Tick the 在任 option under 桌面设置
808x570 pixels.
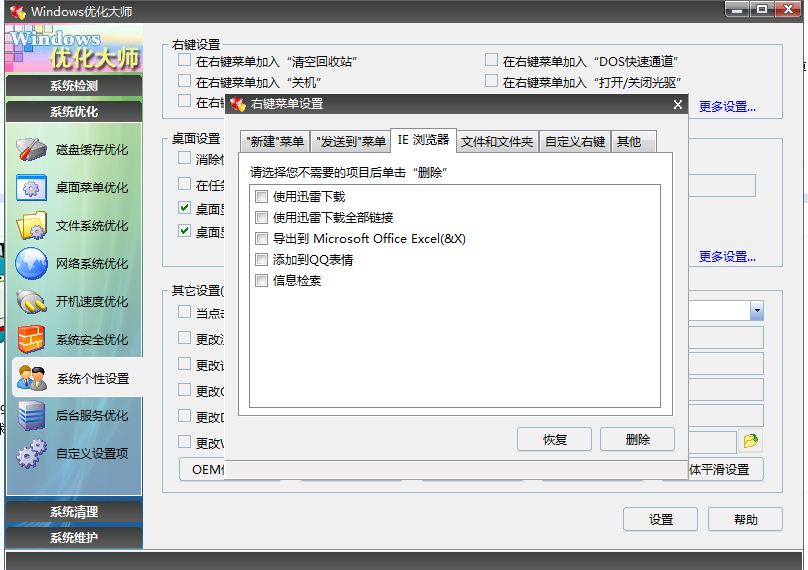184,183
